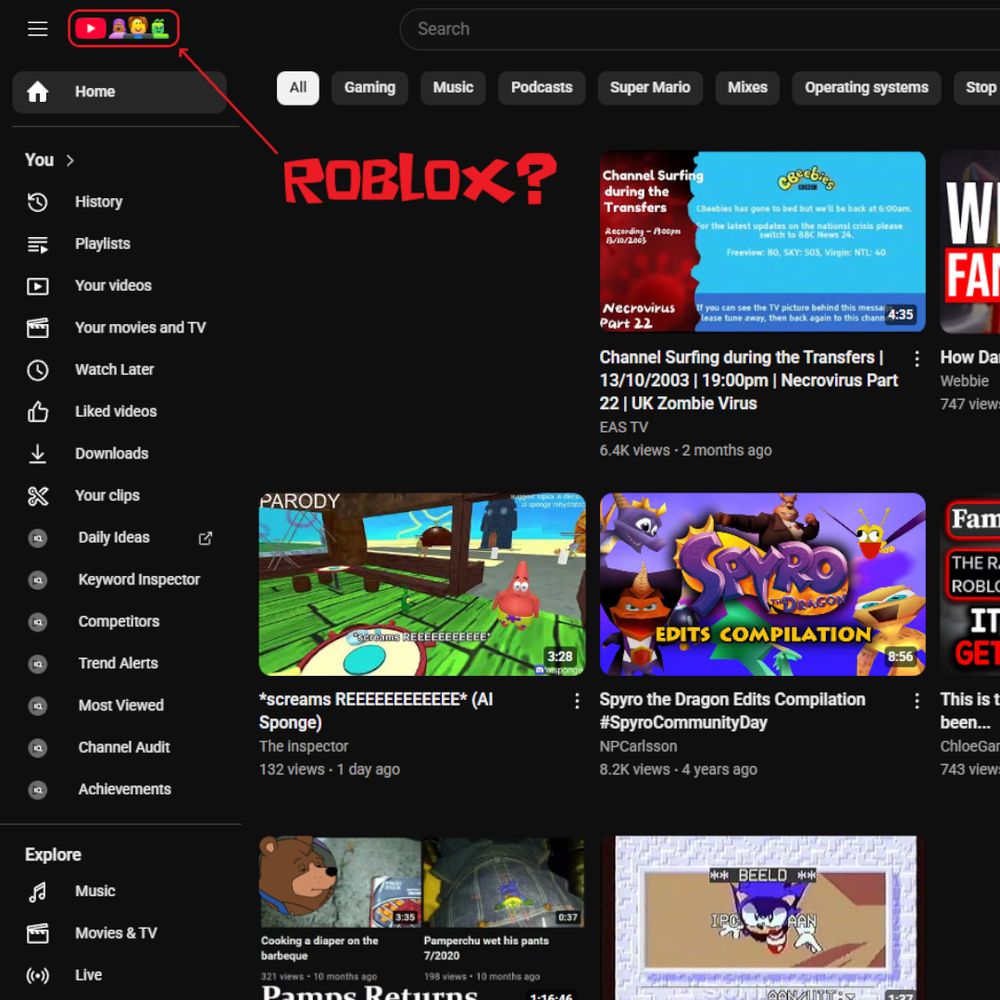Screen dimensions: 1000x1000
Task: Click the Watch Later clock icon
Action: click(38, 370)
